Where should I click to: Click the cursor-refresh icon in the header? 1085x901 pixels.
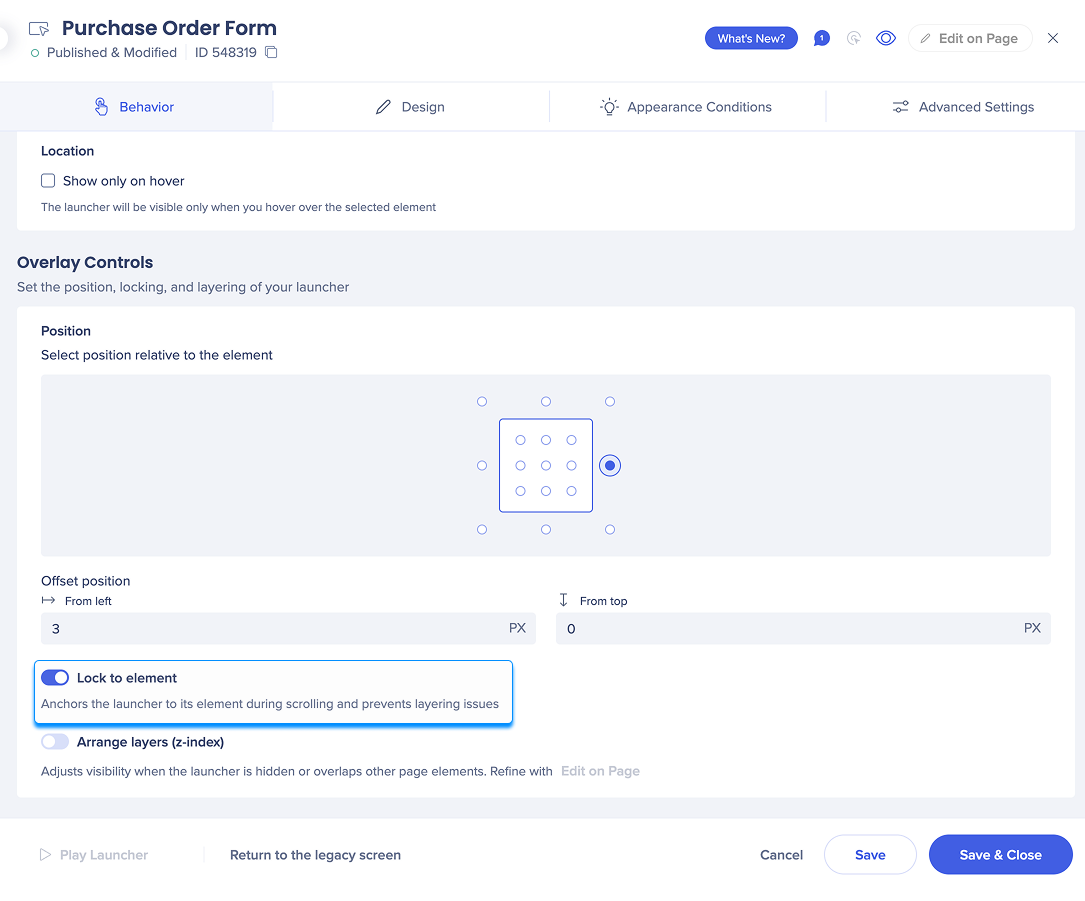click(x=853, y=39)
